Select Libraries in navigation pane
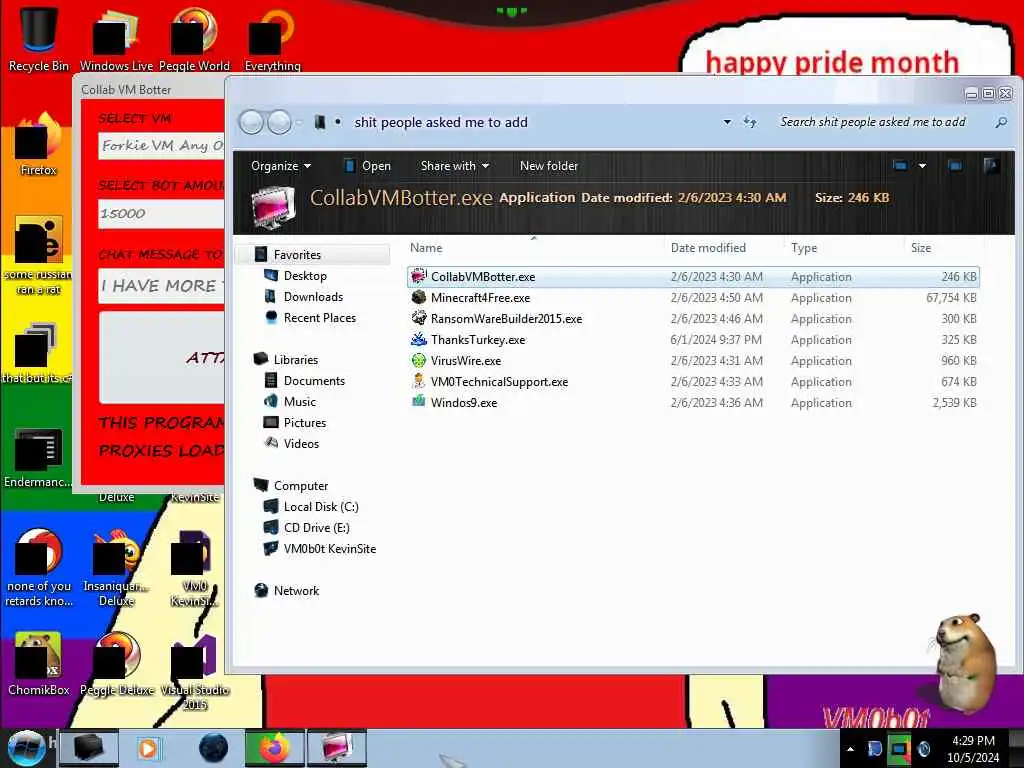Image resolution: width=1024 pixels, height=768 pixels. (296, 360)
